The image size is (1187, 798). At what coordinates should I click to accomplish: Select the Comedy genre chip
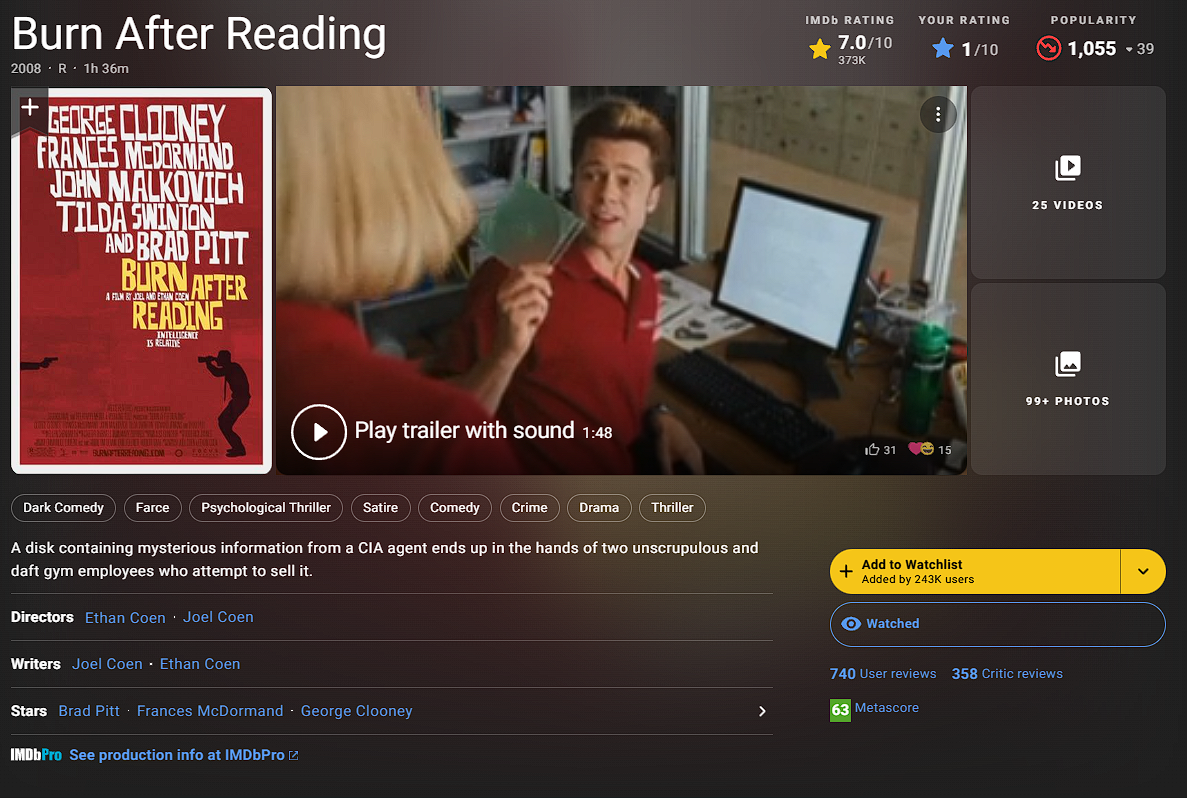[454, 507]
